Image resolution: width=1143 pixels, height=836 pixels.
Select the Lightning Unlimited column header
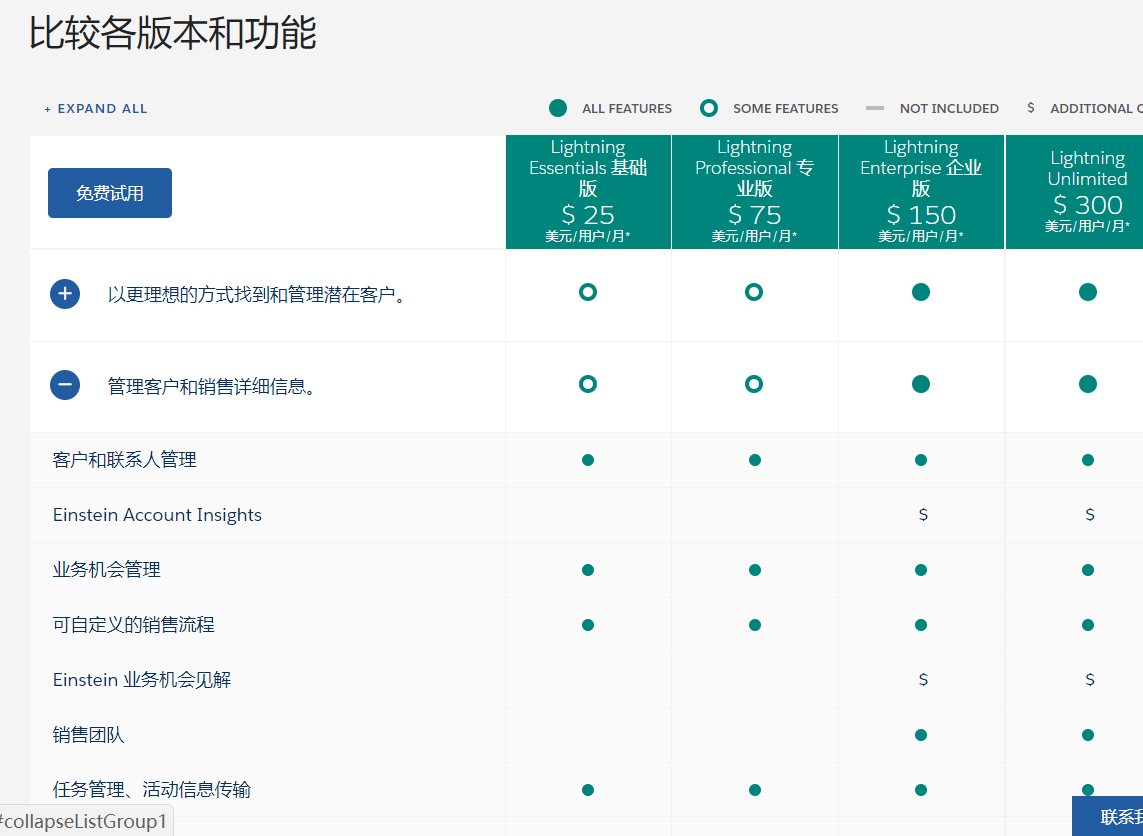pyautogui.click(x=1088, y=190)
